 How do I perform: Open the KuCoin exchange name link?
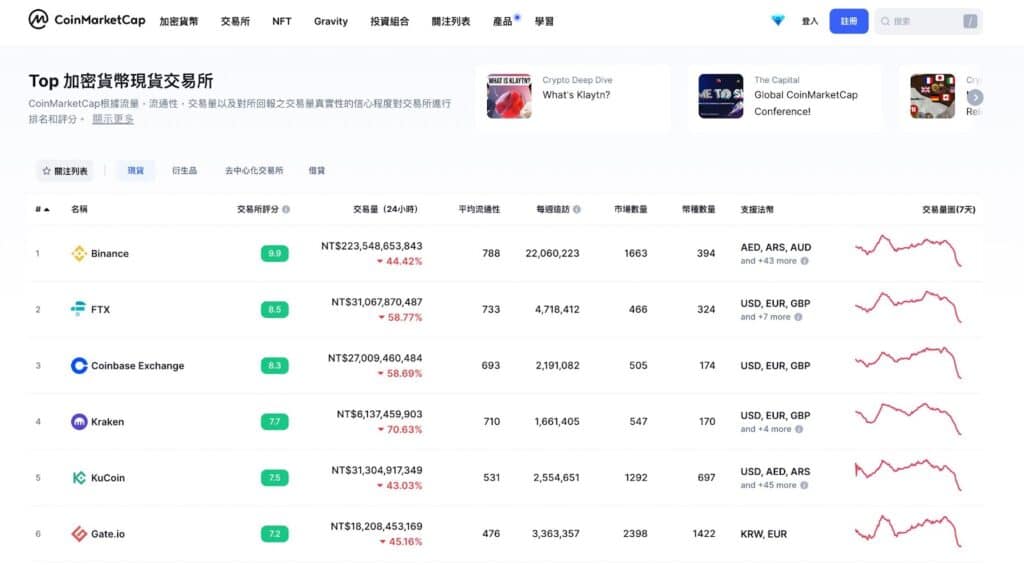coord(108,478)
